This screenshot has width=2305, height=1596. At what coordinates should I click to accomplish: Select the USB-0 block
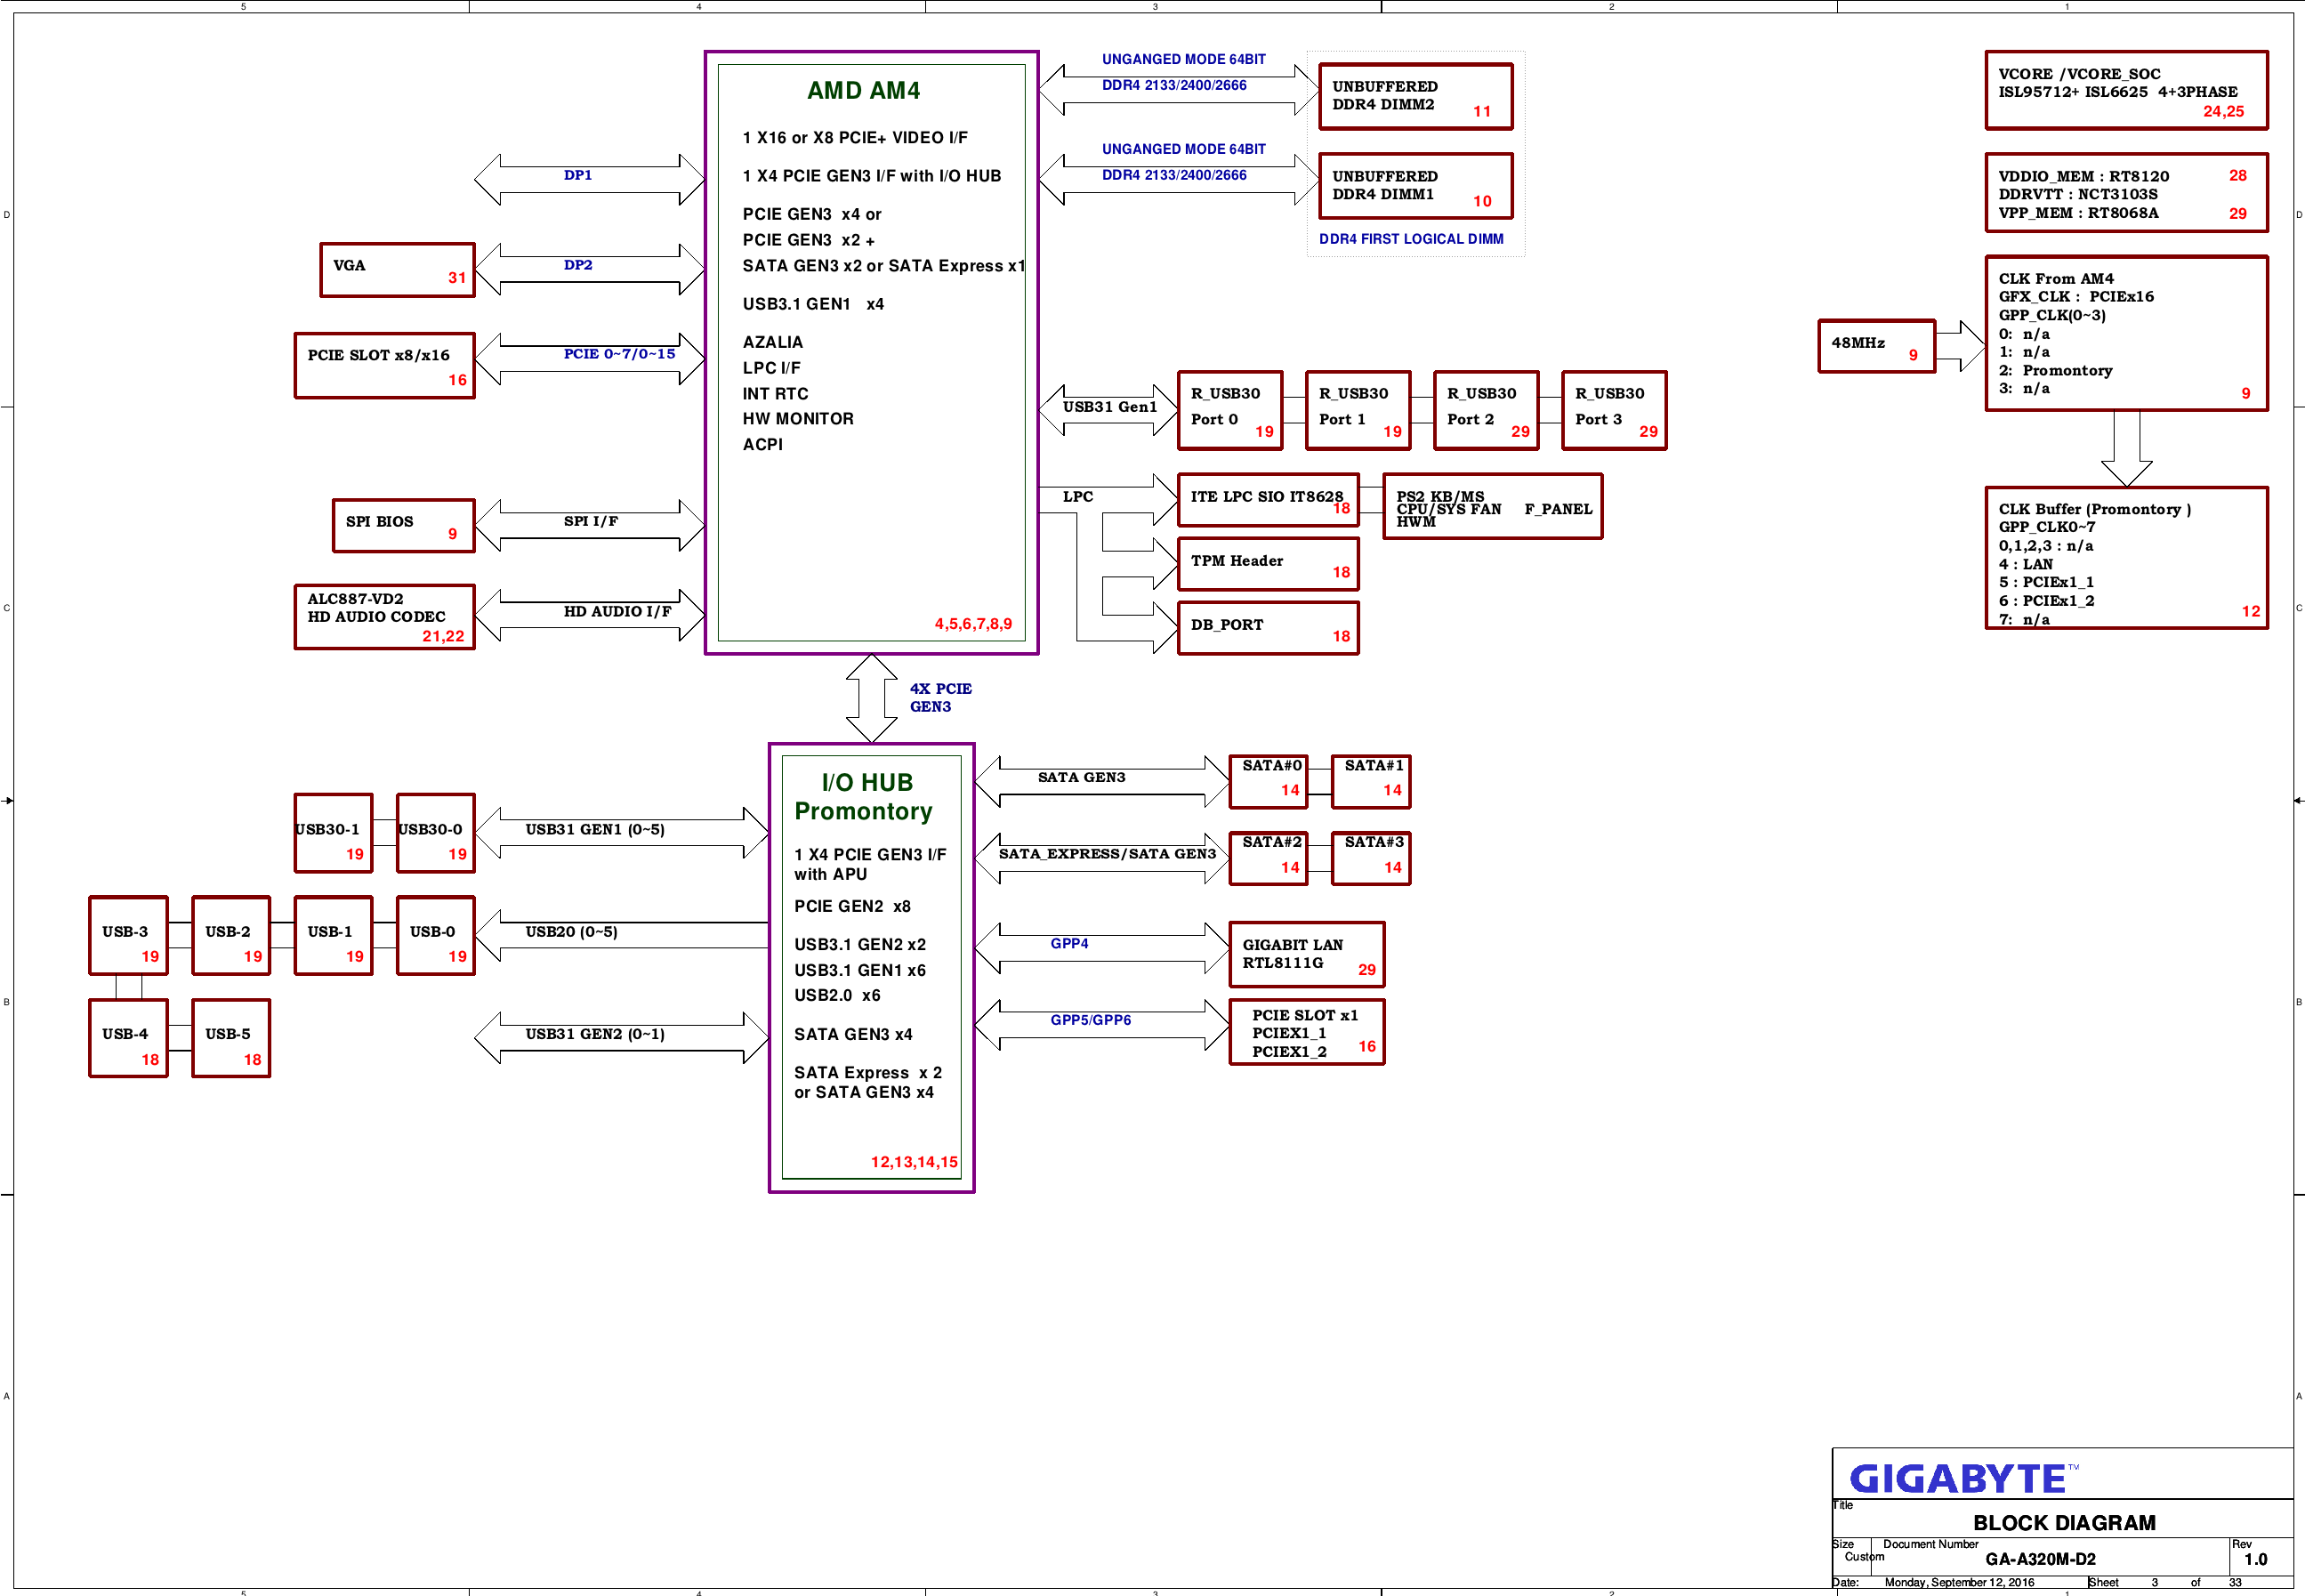click(435, 936)
